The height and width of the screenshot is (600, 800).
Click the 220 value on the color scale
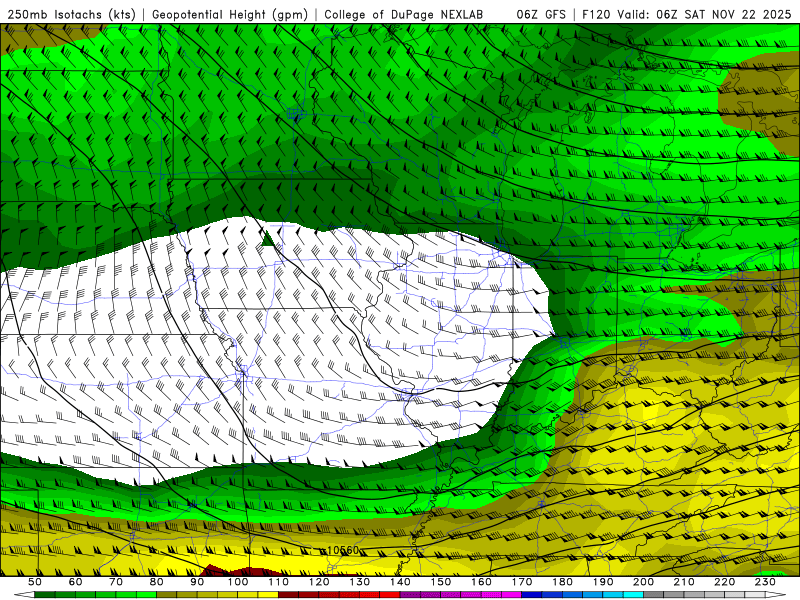[724, 582]
